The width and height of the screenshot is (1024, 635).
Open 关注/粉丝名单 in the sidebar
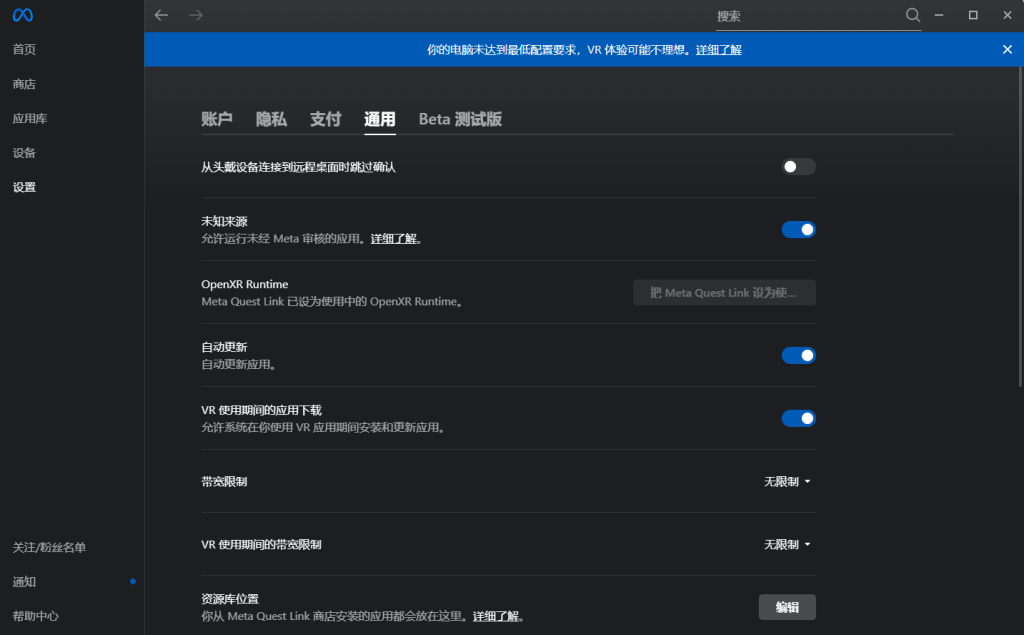[49, 547]
